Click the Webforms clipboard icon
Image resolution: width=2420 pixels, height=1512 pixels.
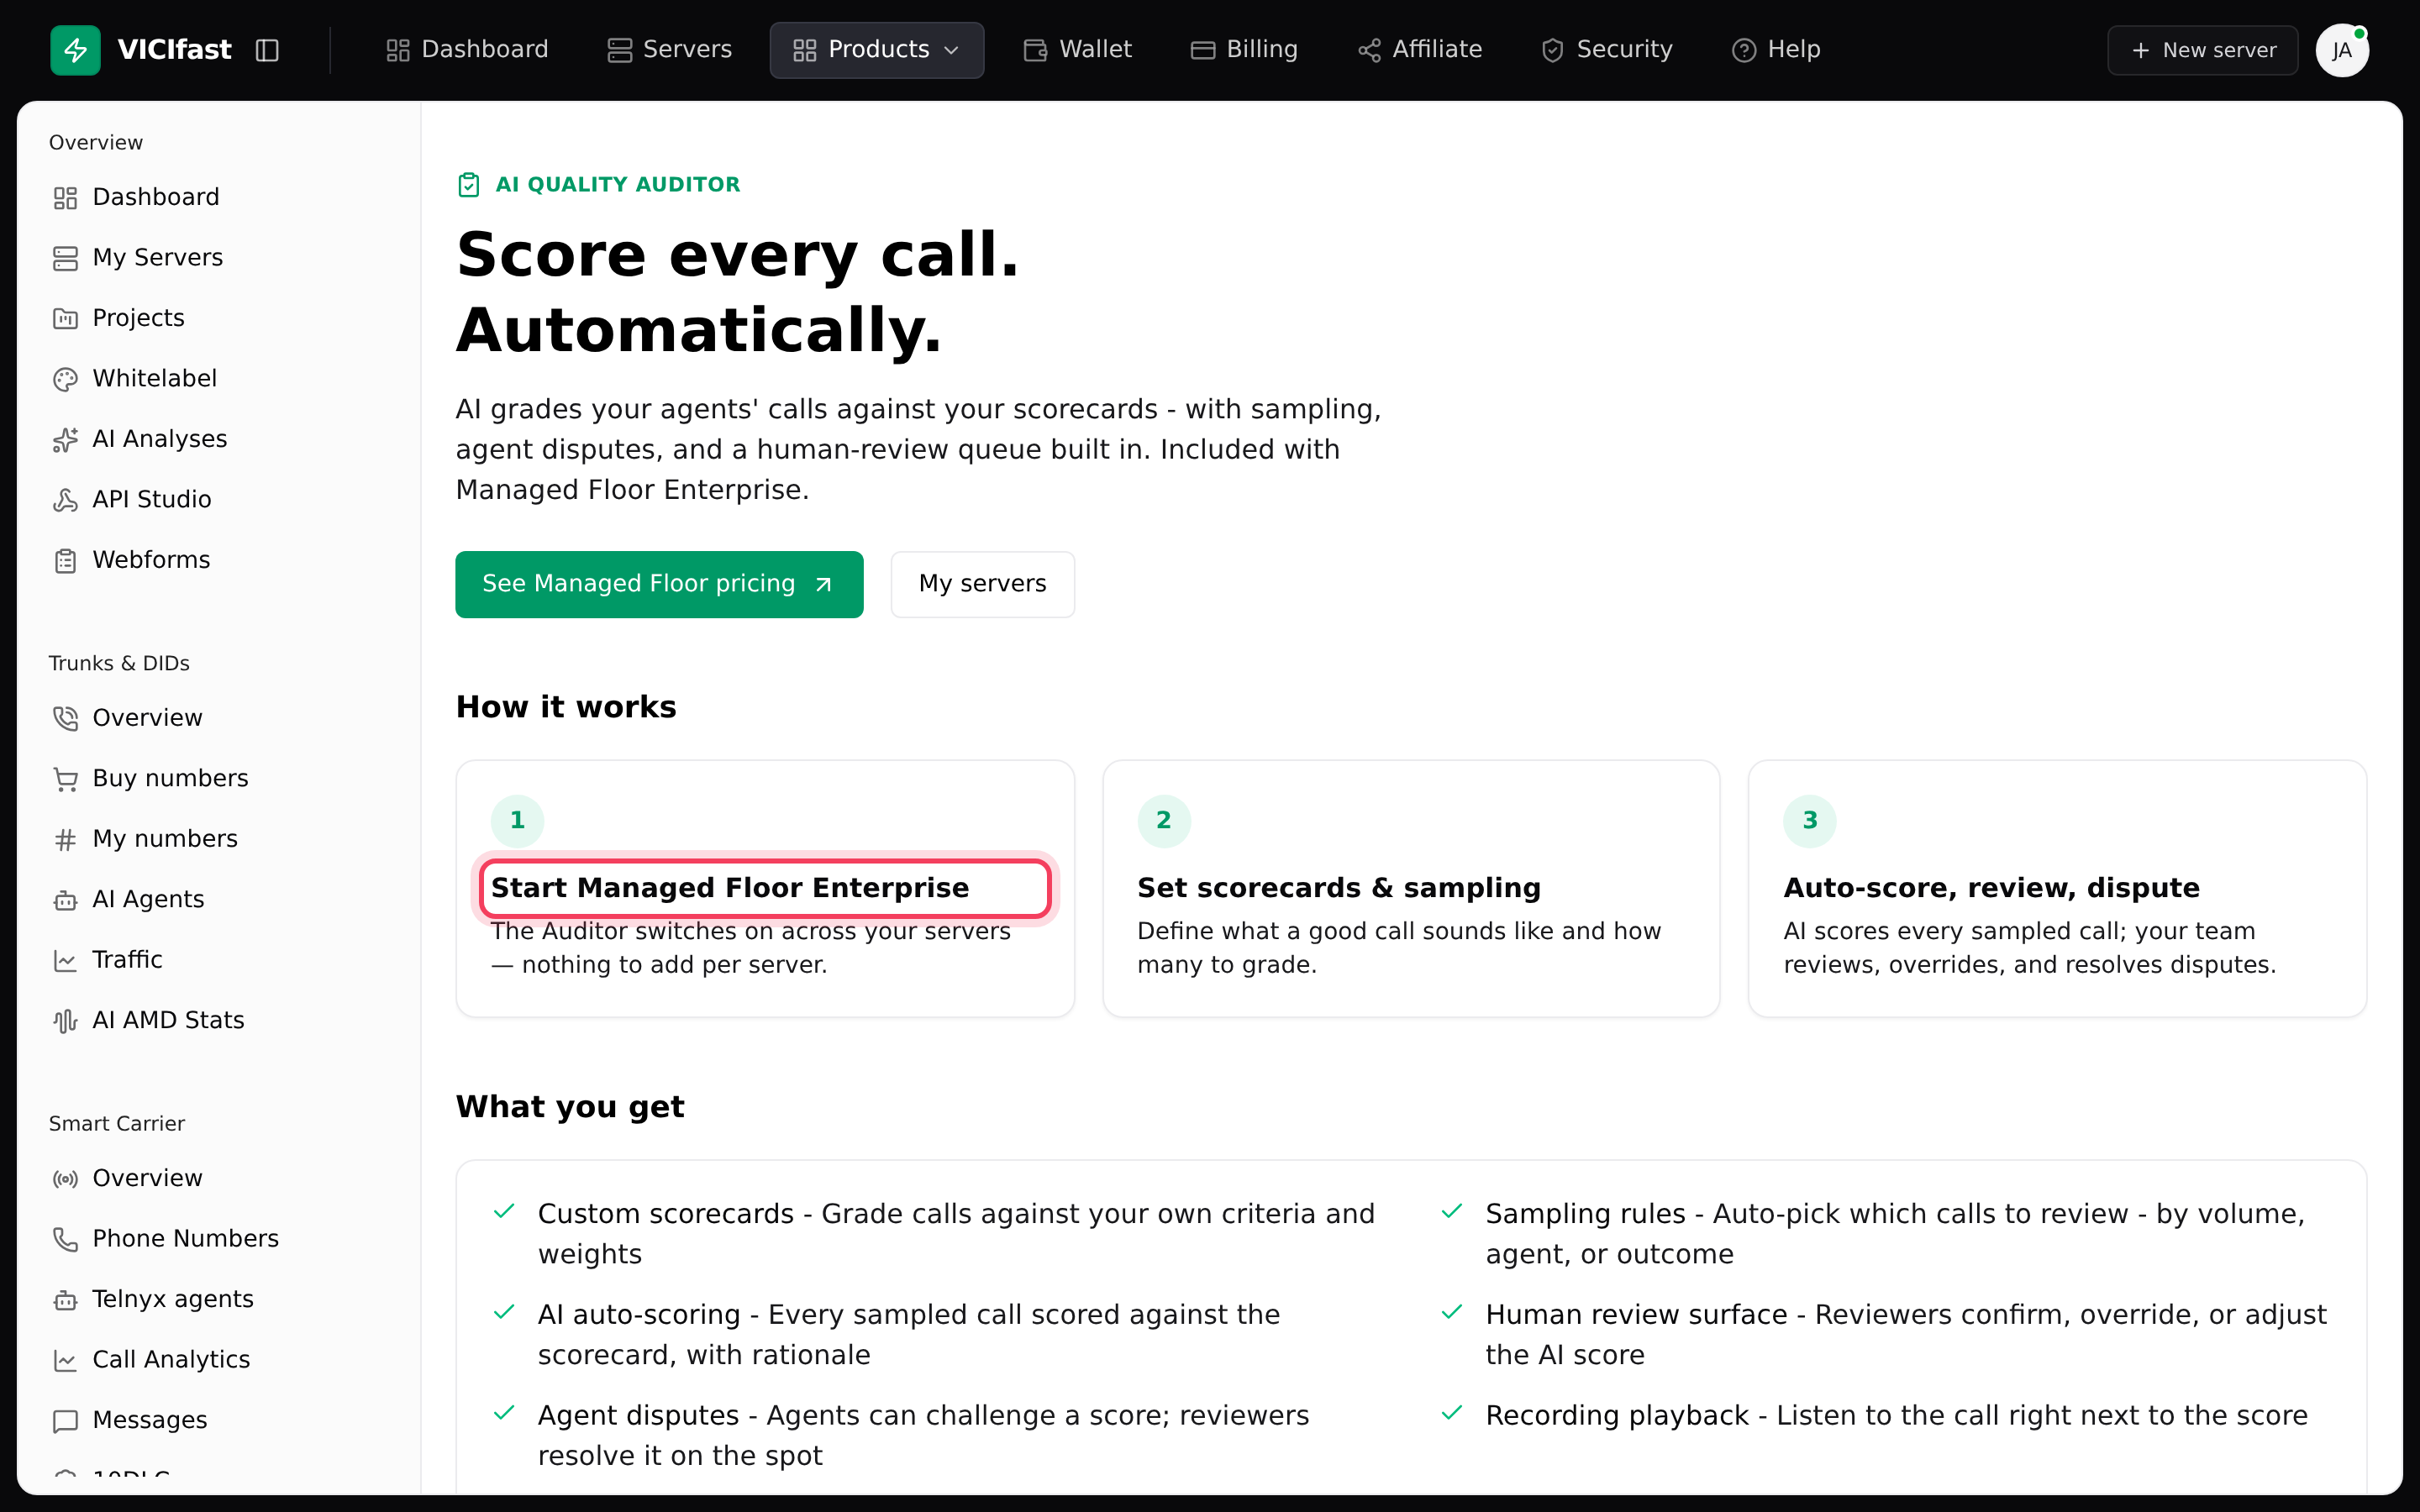66,560
